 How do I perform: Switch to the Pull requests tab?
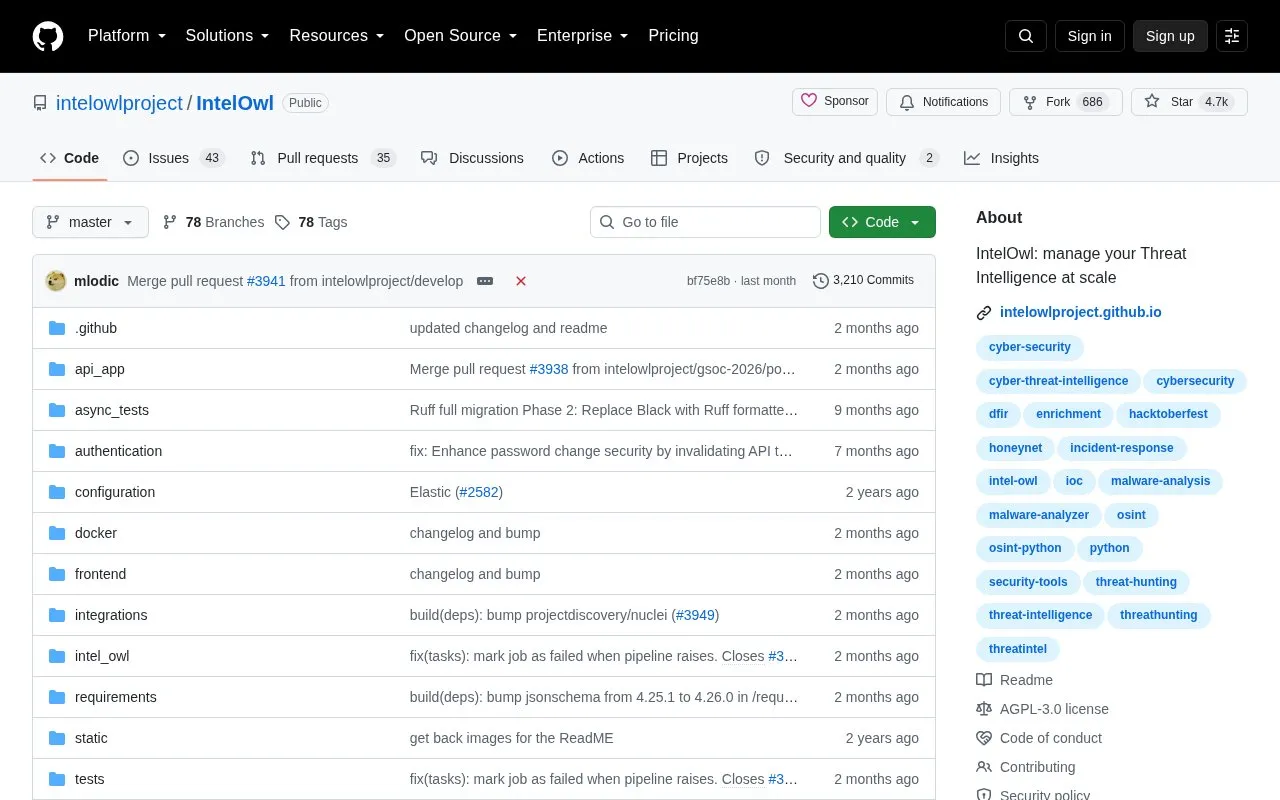pos(323,158)
